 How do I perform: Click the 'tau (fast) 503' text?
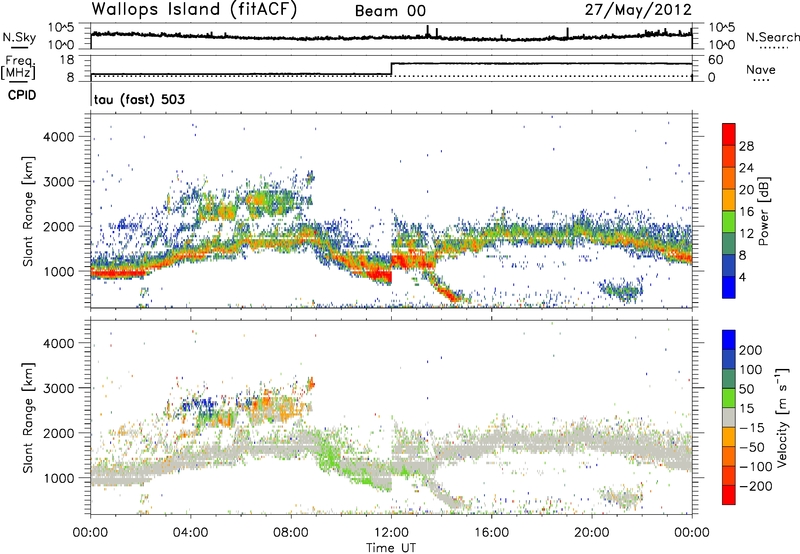[139, 99]
